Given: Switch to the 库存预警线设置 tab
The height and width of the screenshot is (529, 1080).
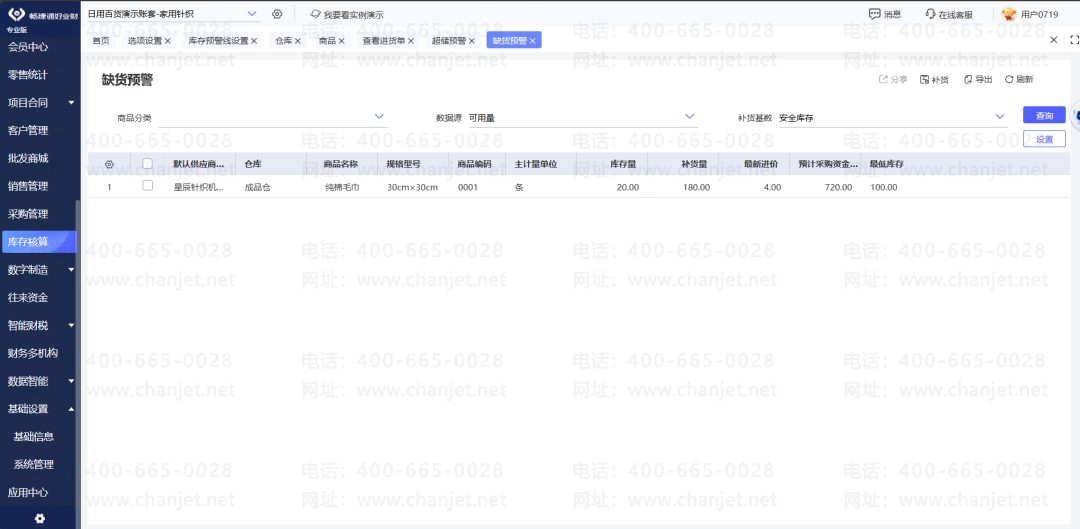Looking at the screenshot, I should (x=218, y=41).
